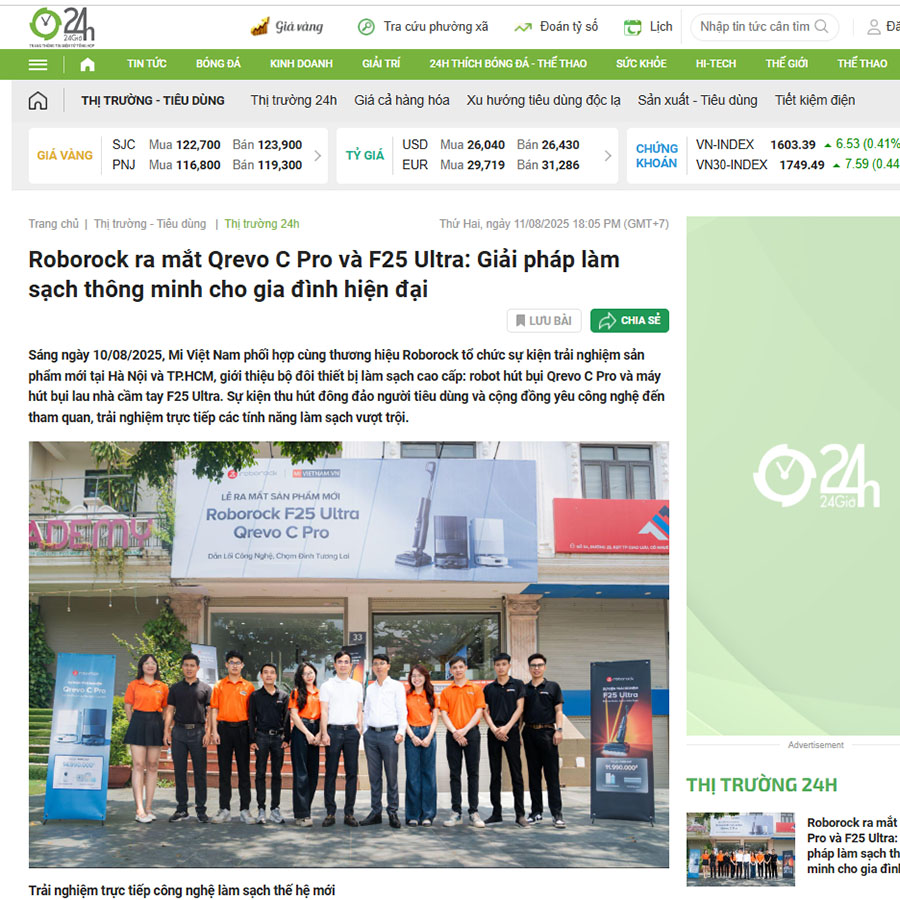The image size is (900, 900).
Task: Click the Tra cứu phường xã link
Action: (436, 26)
